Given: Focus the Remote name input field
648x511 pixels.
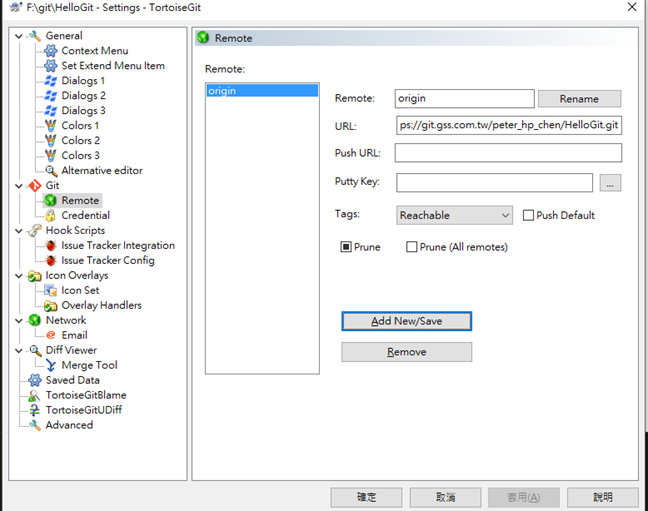Looking at the screenshot, I should [x=465, y=99].
